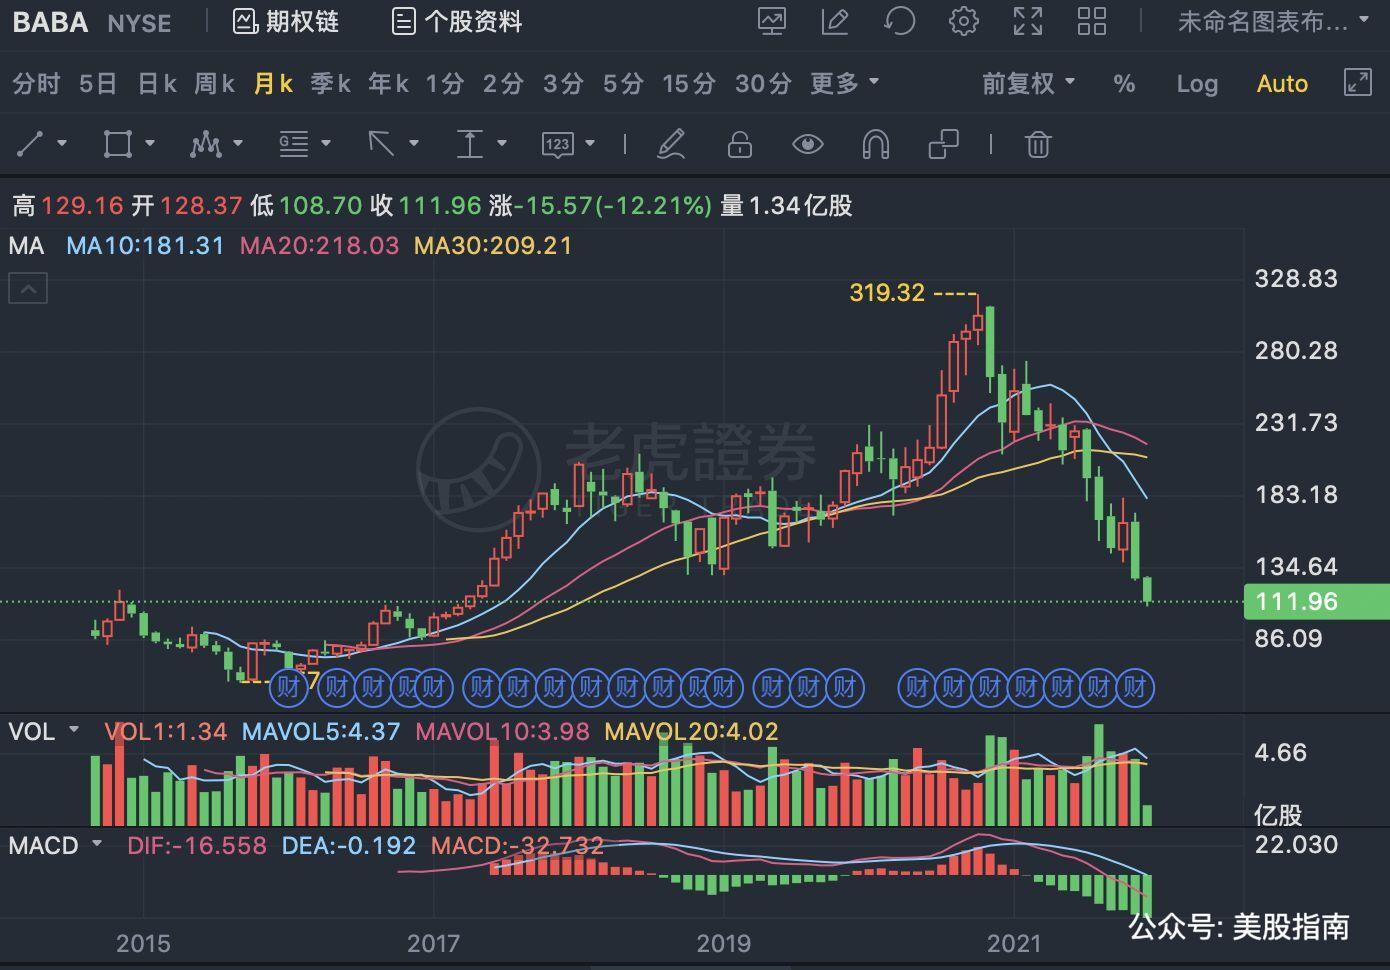Click the MA30:209.21 legend value
Image resolution: width=1390 pixels, height=970 pixels.
pyautogui.click(x=493, y=246)
